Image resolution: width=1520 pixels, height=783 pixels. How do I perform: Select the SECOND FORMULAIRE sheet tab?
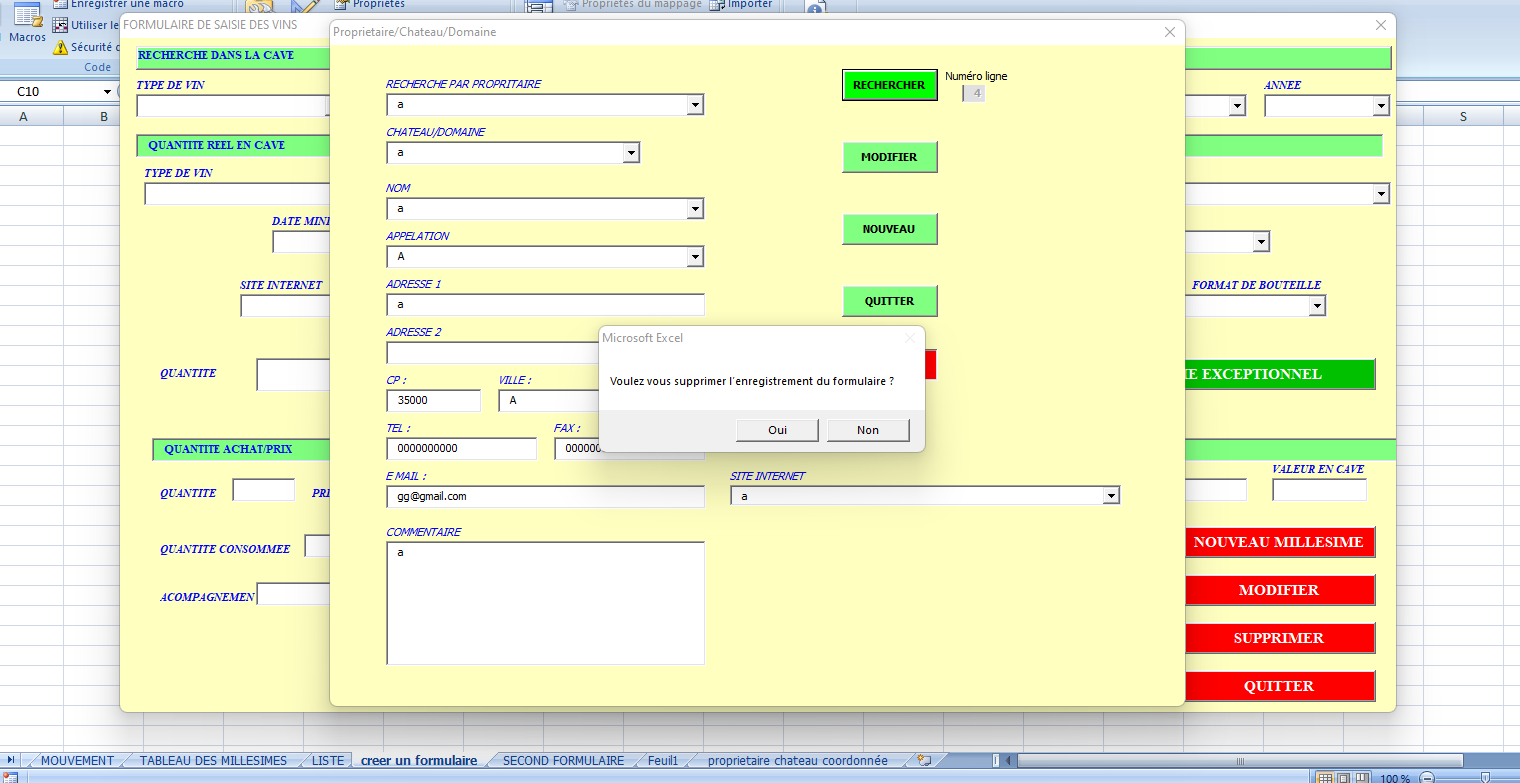click(x=563, y=761)
